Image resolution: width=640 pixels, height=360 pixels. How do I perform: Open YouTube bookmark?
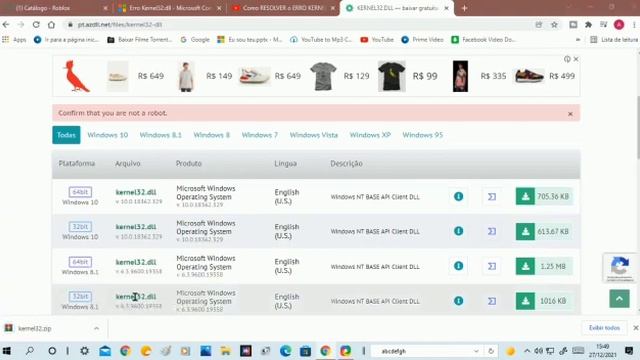pos(377,40)
